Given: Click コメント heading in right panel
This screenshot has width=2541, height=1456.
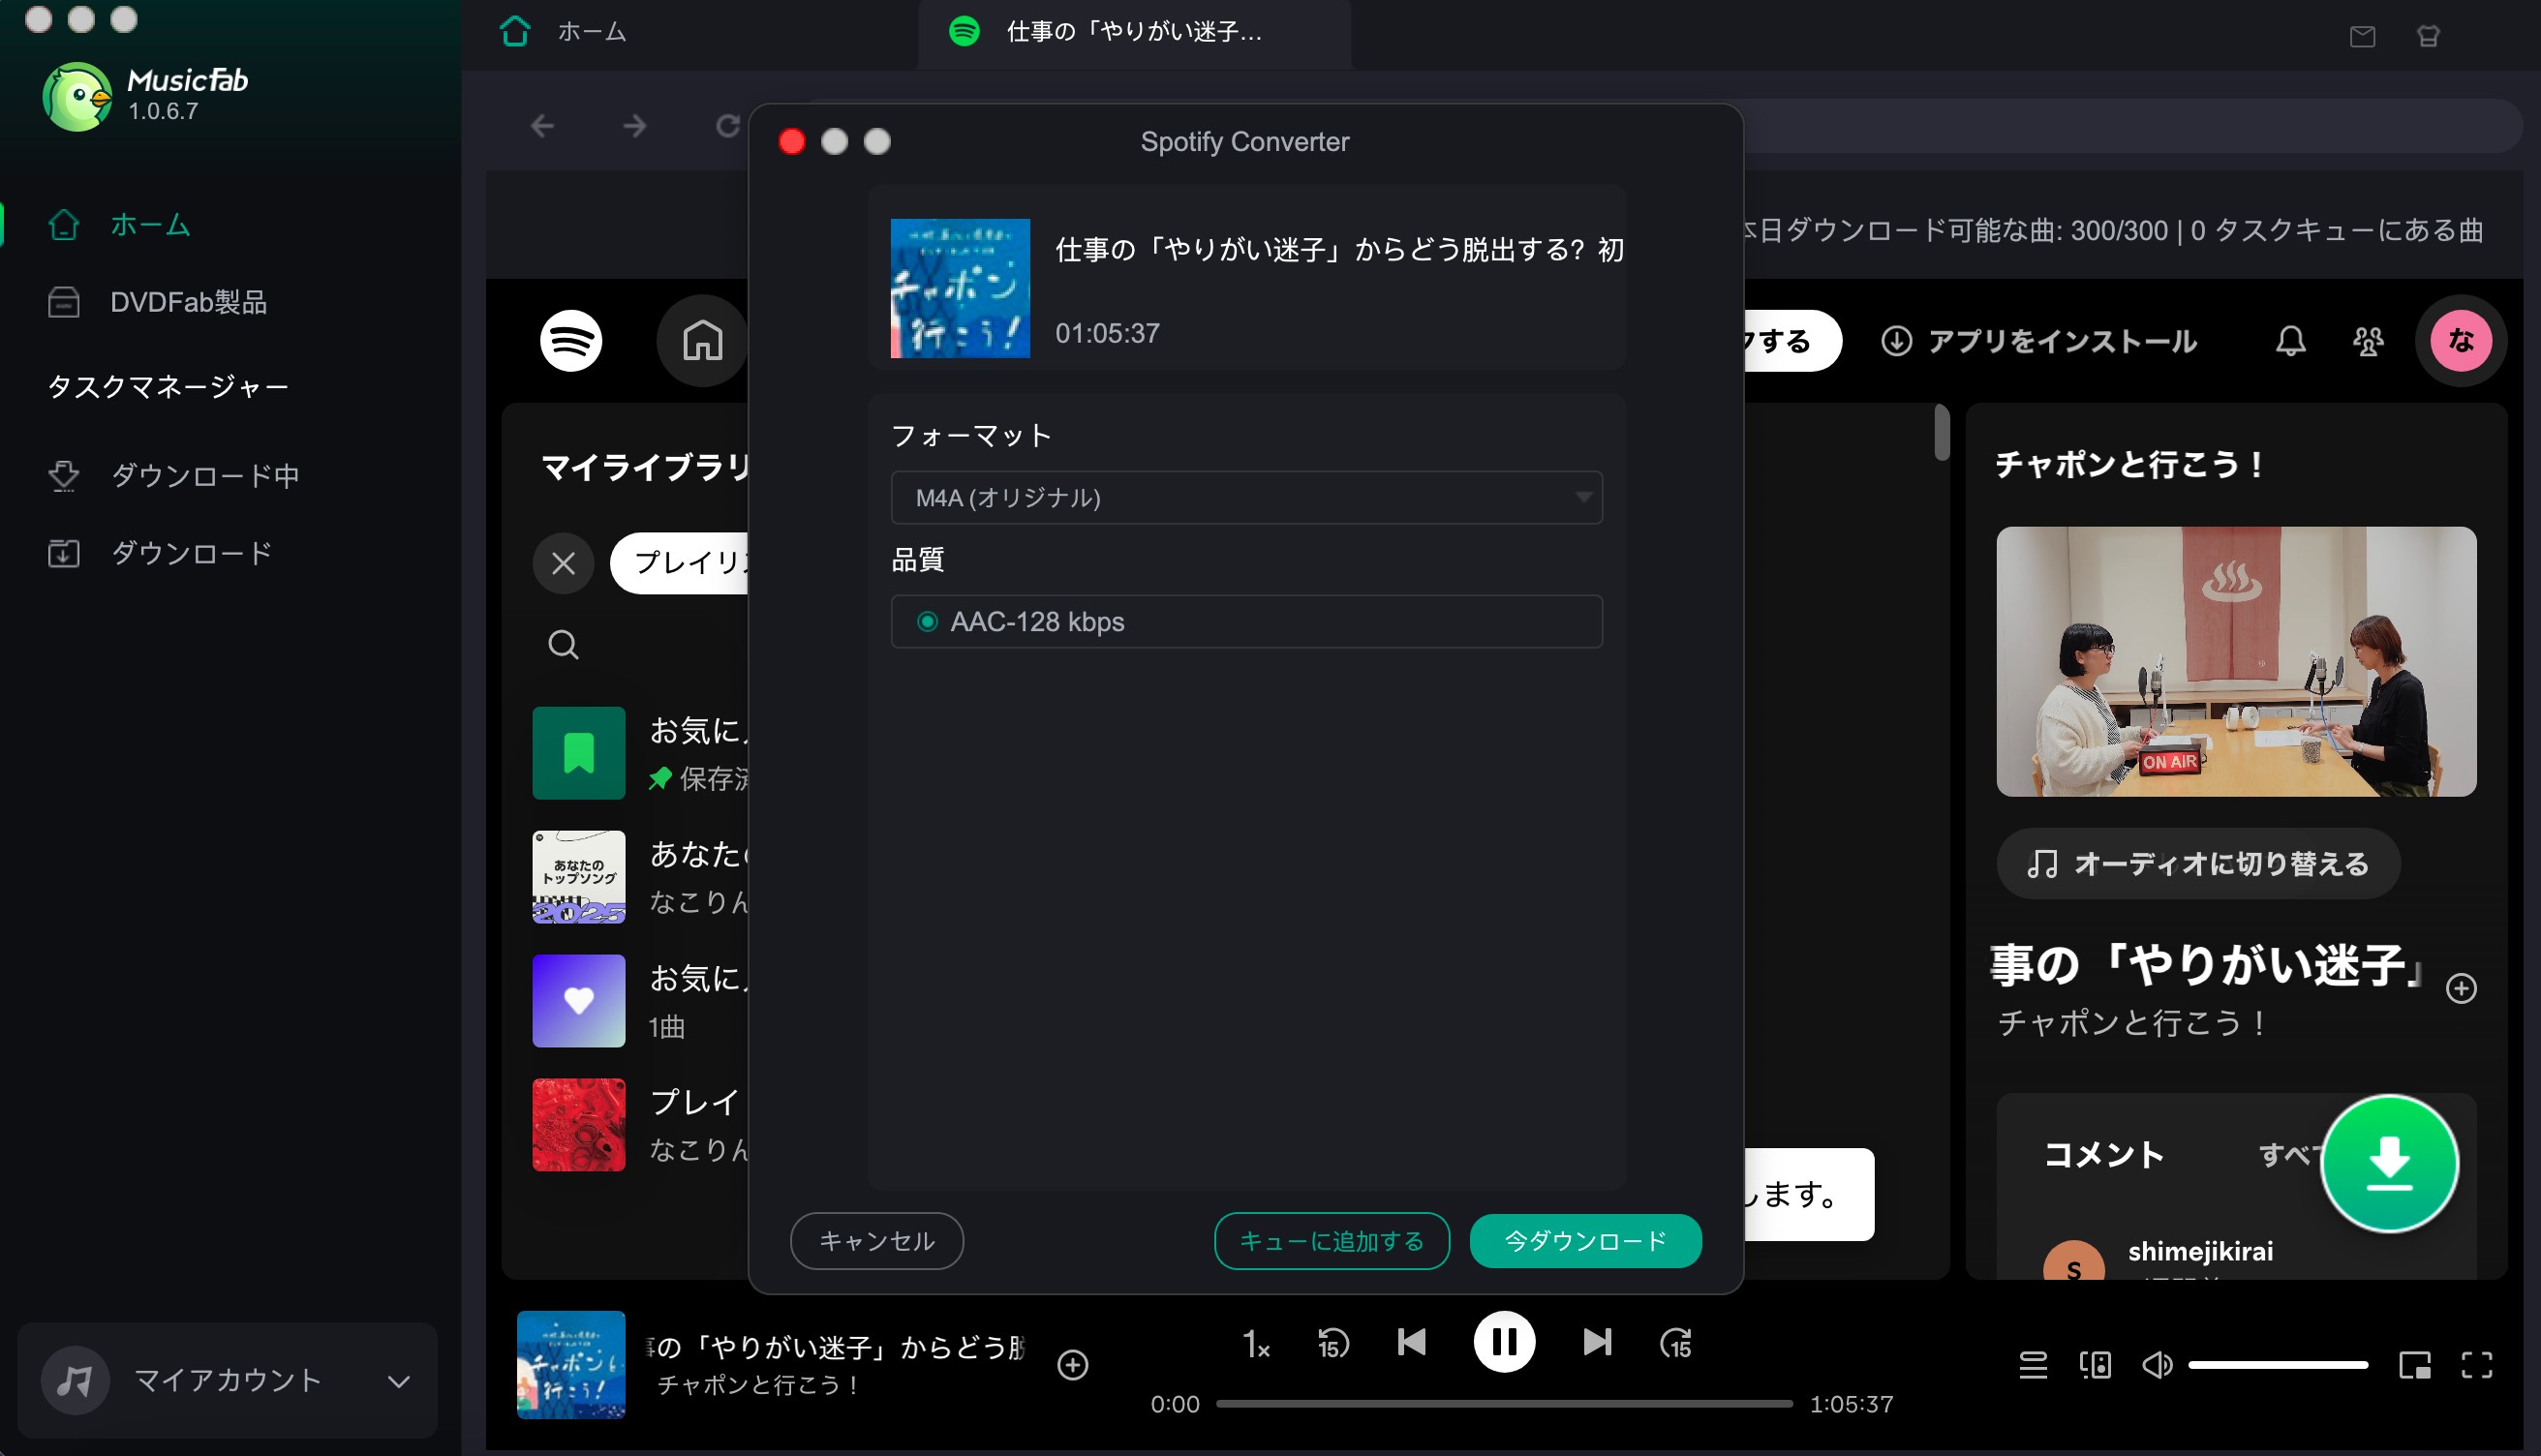Looking at the screenshot, I should (x=2104, y=1155).
